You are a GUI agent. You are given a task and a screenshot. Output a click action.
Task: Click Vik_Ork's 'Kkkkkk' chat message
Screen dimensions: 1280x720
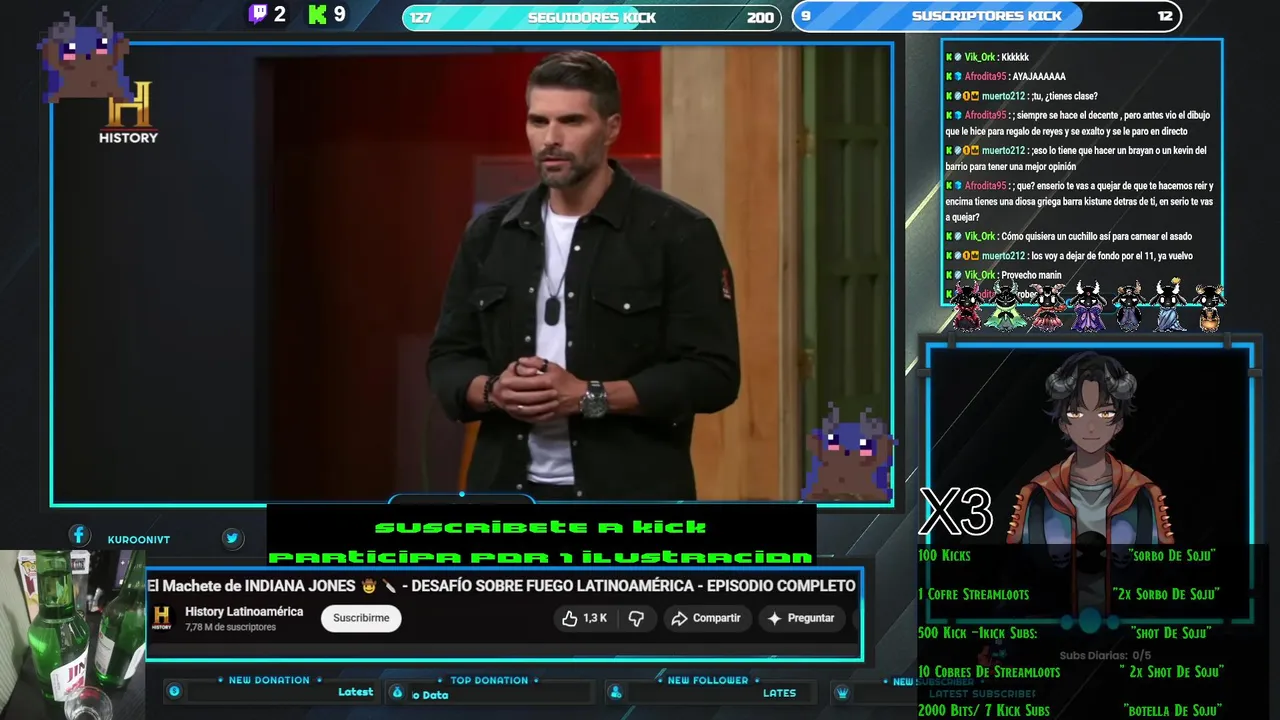[987, 57]
